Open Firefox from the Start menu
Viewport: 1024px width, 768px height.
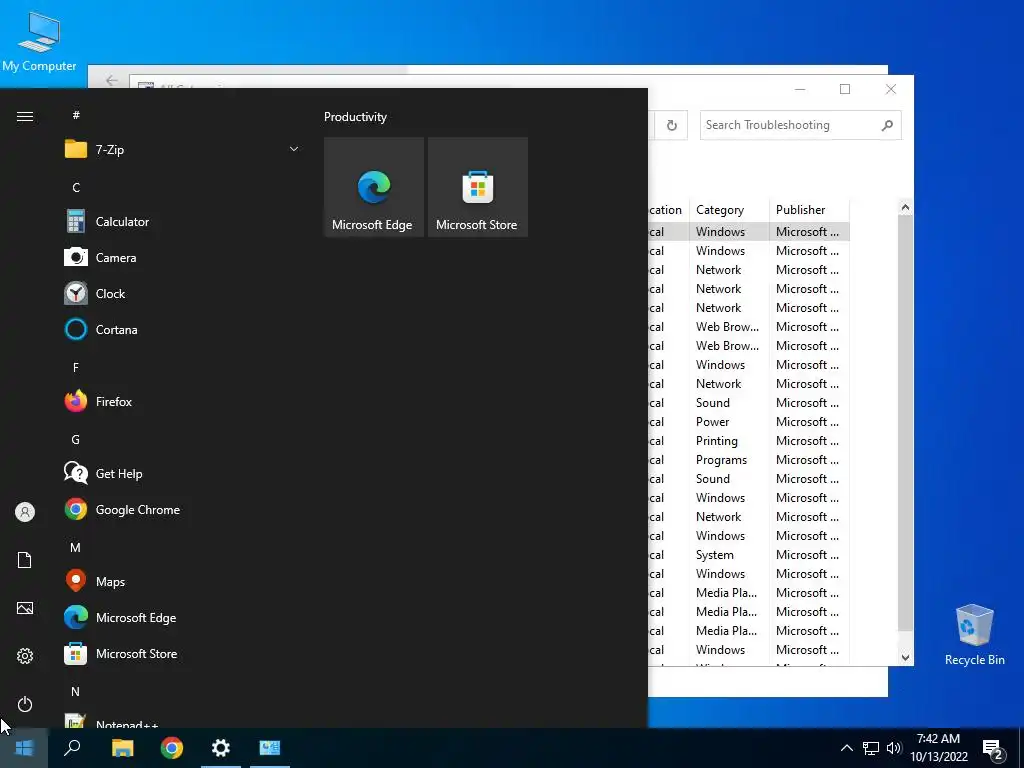[182, 402]
